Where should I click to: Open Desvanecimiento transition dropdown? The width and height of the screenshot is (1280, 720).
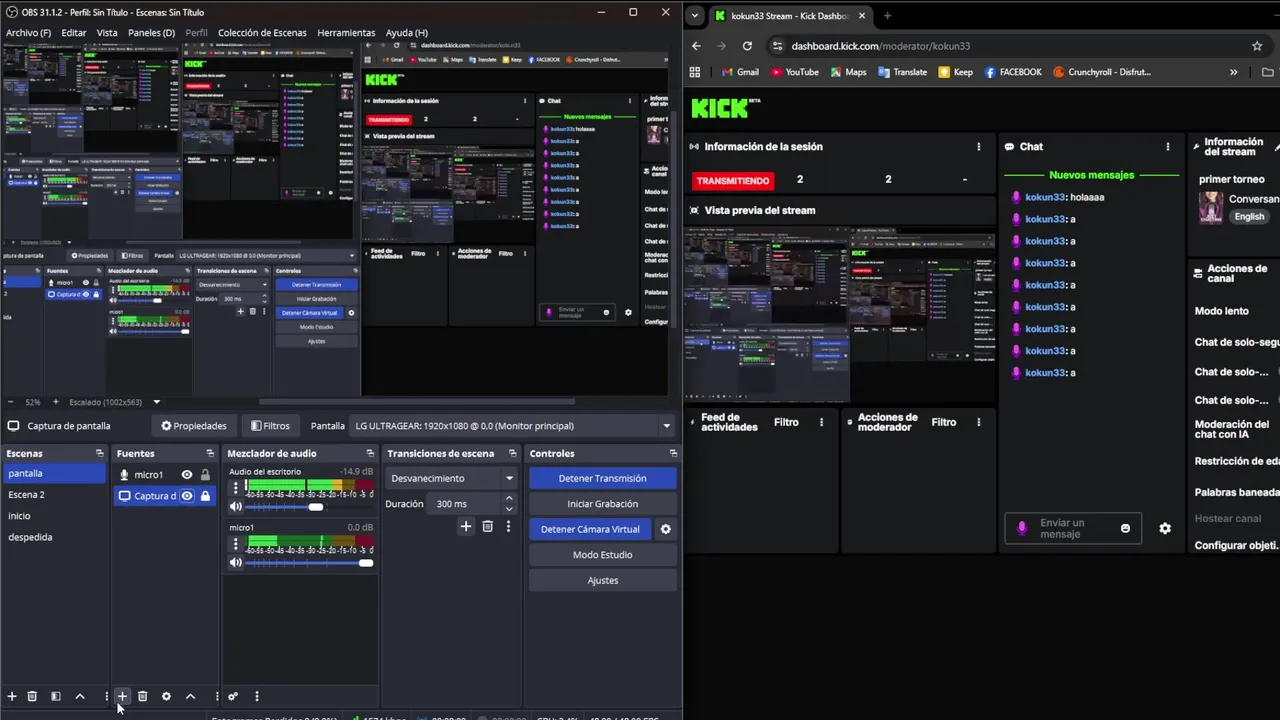pyautogui.click(x=452, y=478)
